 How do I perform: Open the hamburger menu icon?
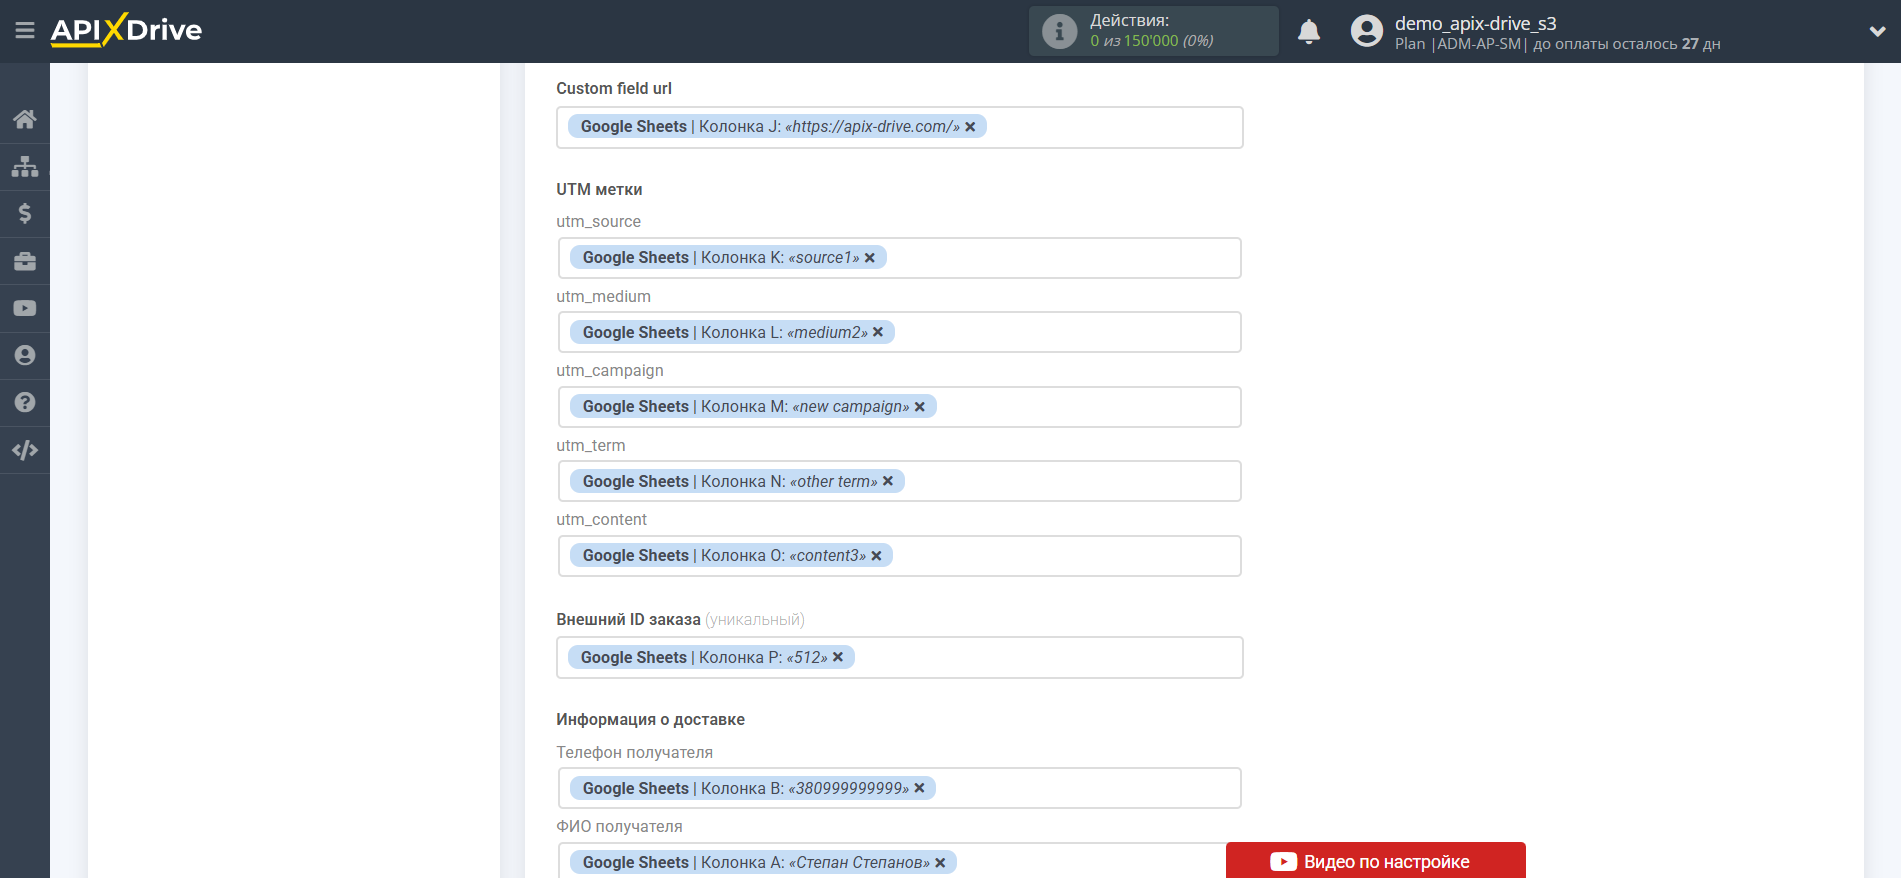point(25,30)
